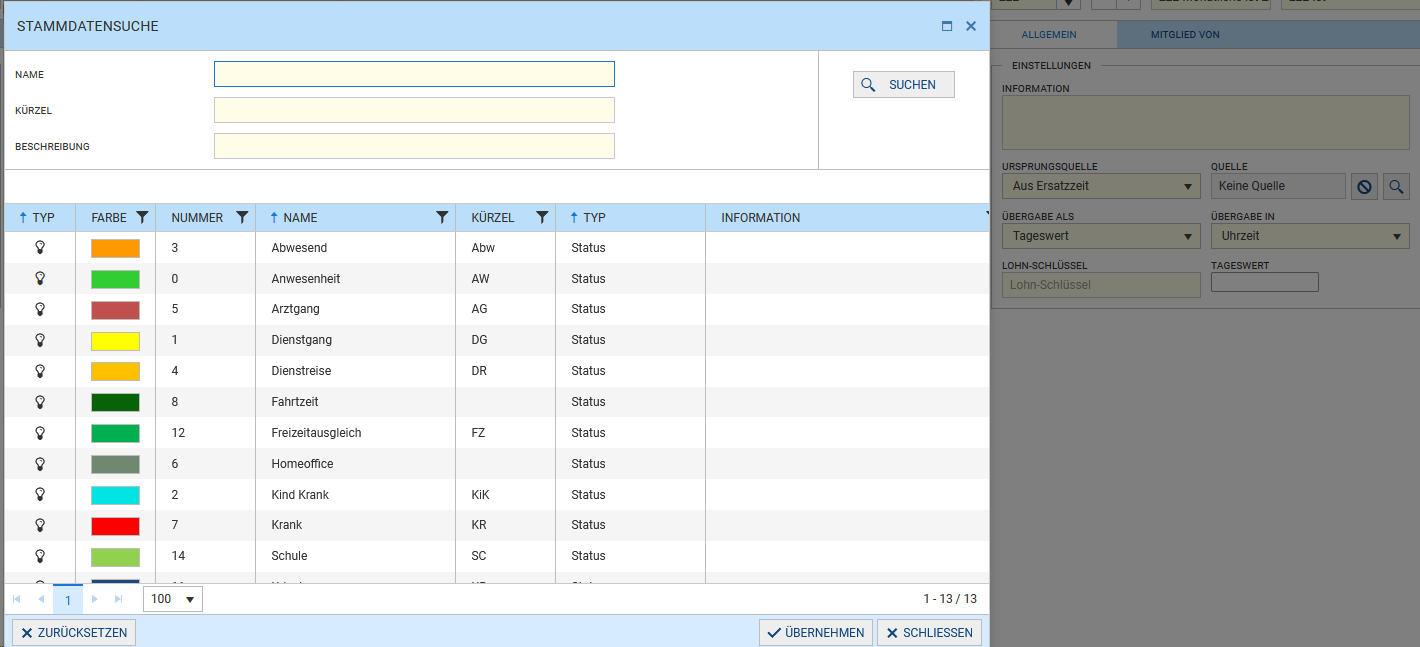Viewport: 1420px width, 647px height.
Task: Click the lightbulb icon in Fahrtzeit row
Action: point(40,402)
